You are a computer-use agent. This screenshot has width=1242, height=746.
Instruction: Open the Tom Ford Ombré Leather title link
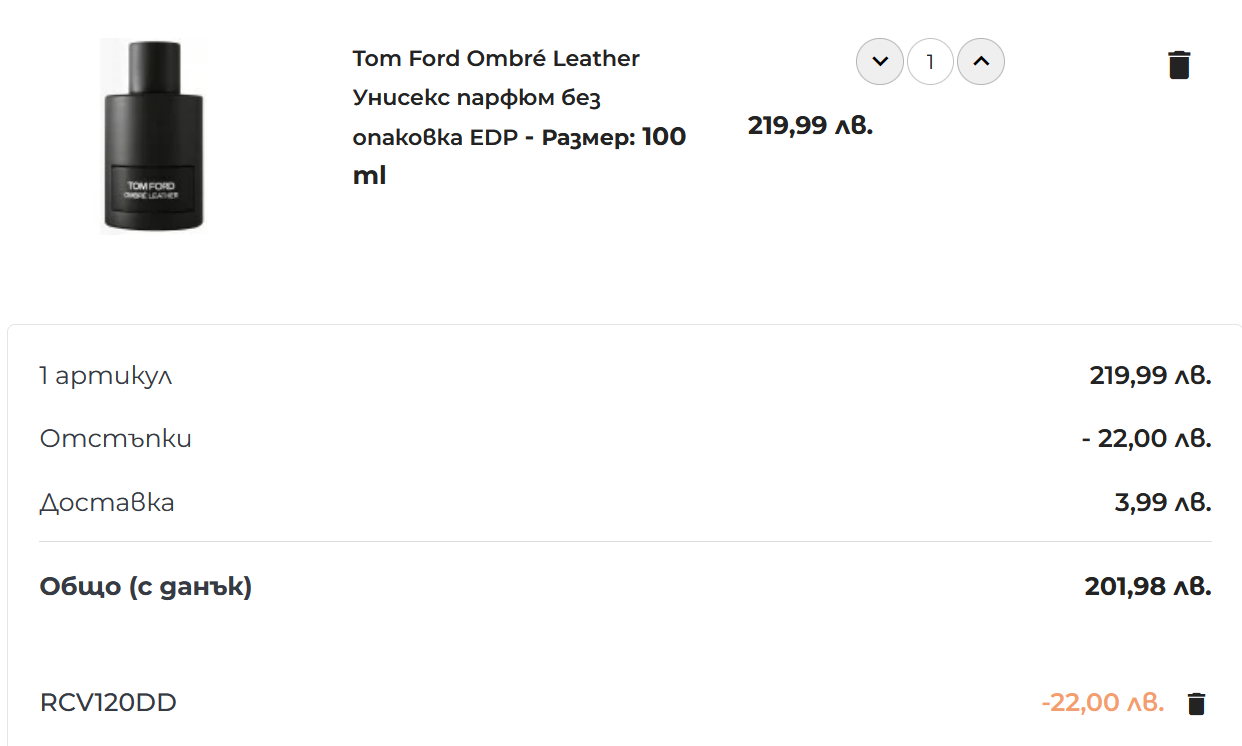click(x=496, y=58)
